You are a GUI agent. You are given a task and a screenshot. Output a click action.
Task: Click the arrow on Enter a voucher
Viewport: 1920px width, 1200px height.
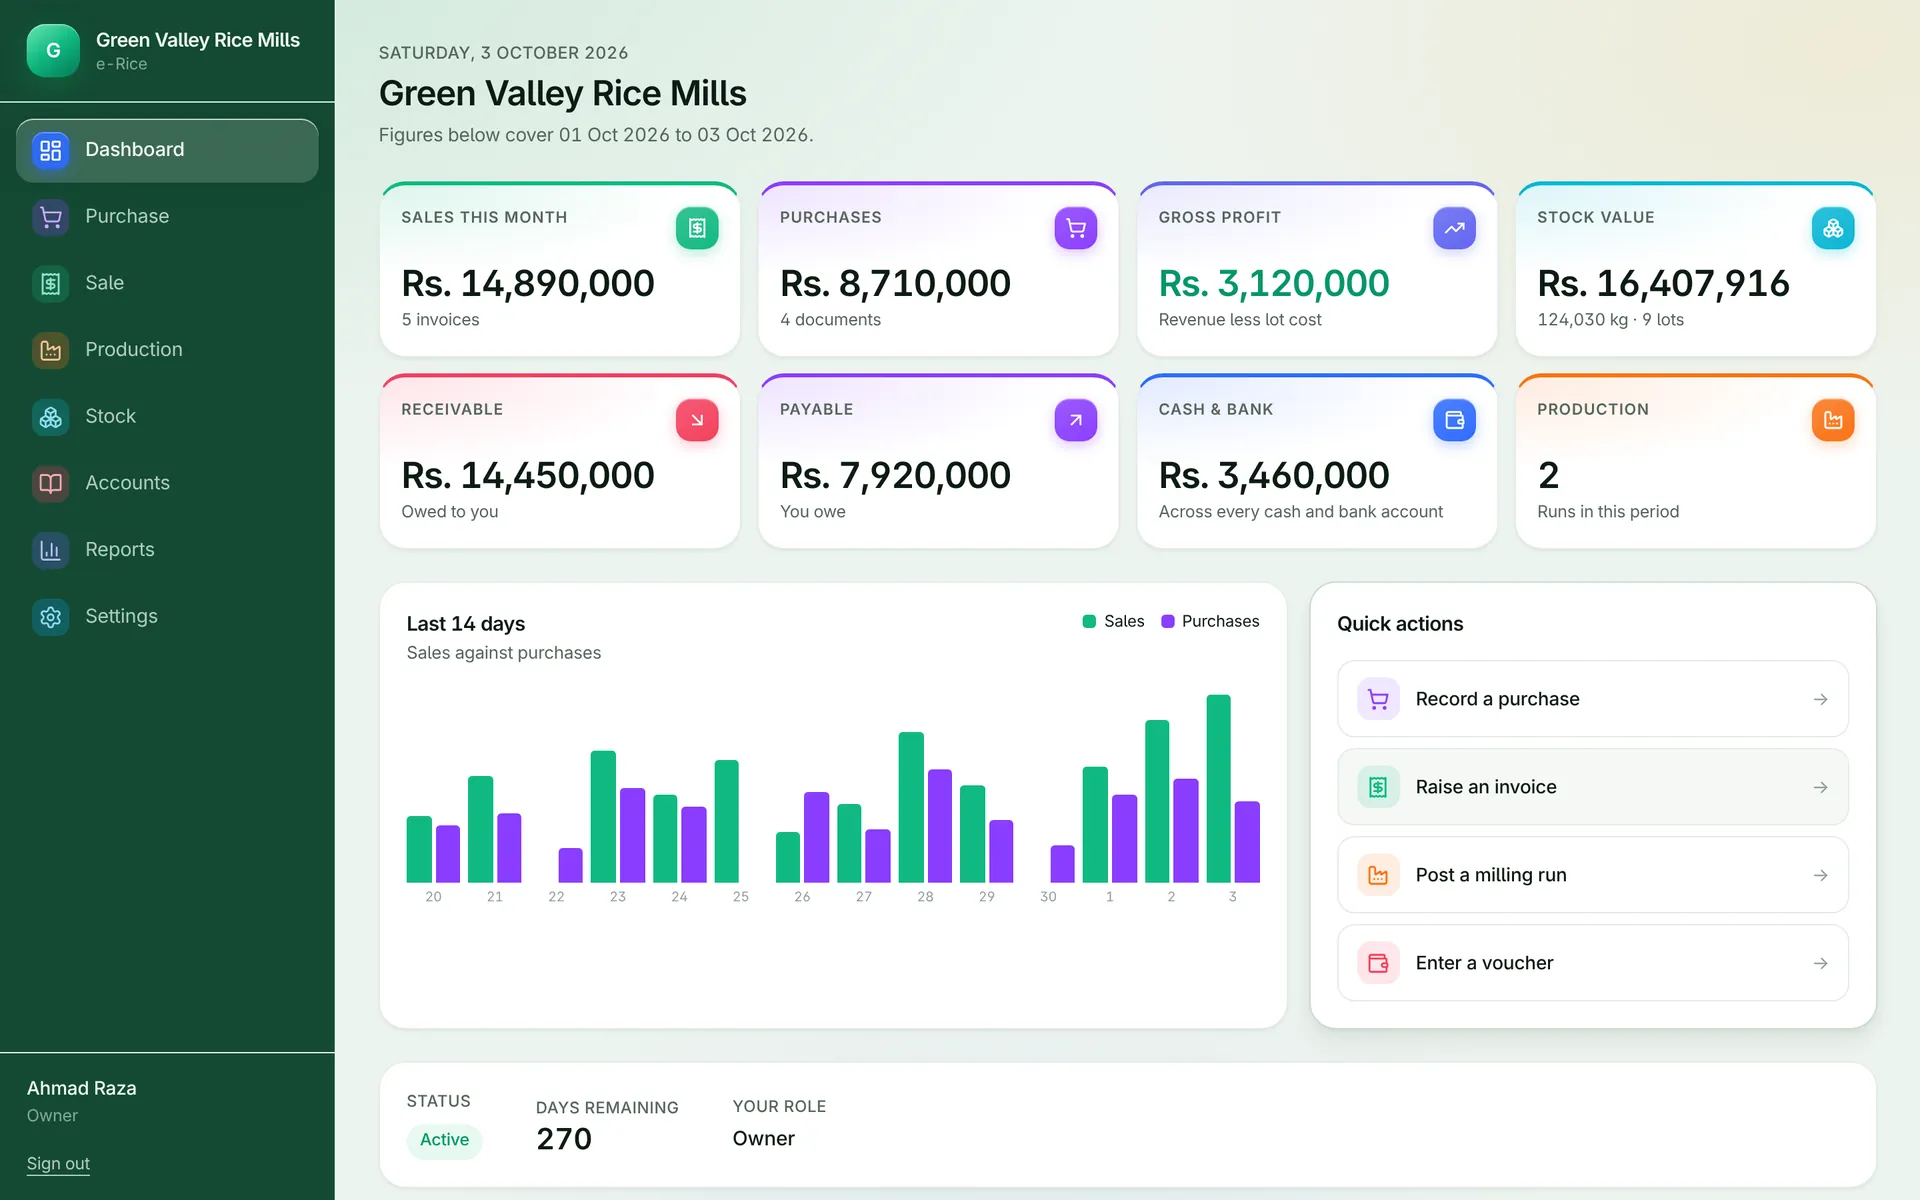[1820, 963]
